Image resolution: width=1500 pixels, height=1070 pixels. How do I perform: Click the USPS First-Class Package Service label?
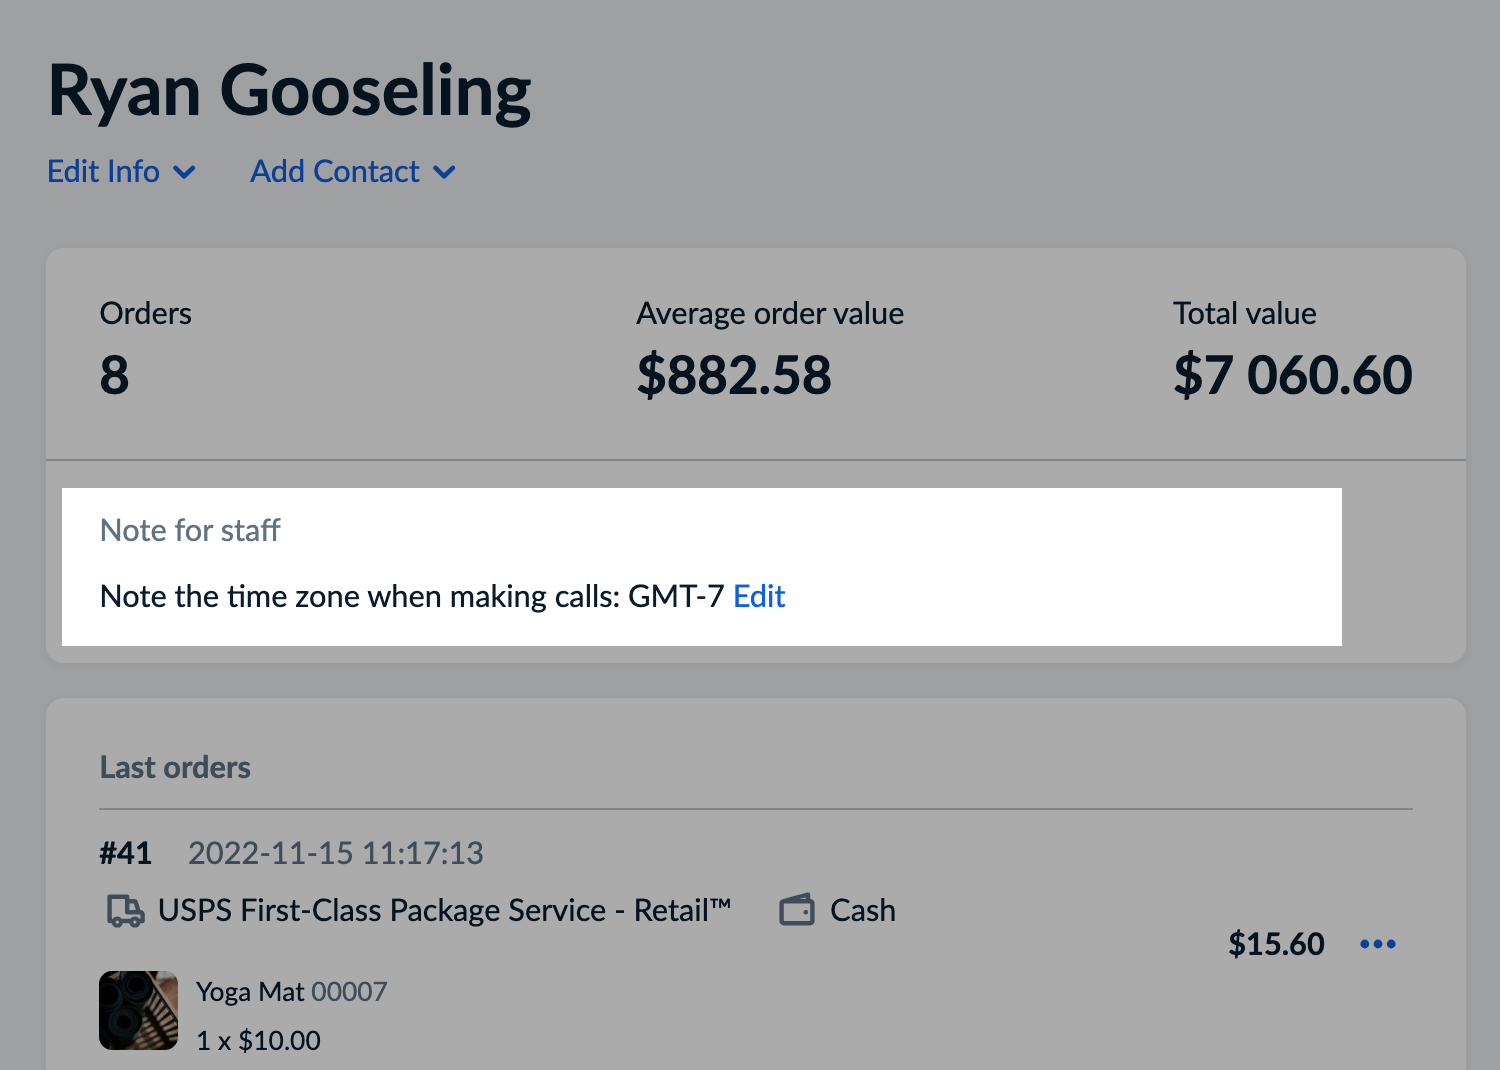[444, 911]
